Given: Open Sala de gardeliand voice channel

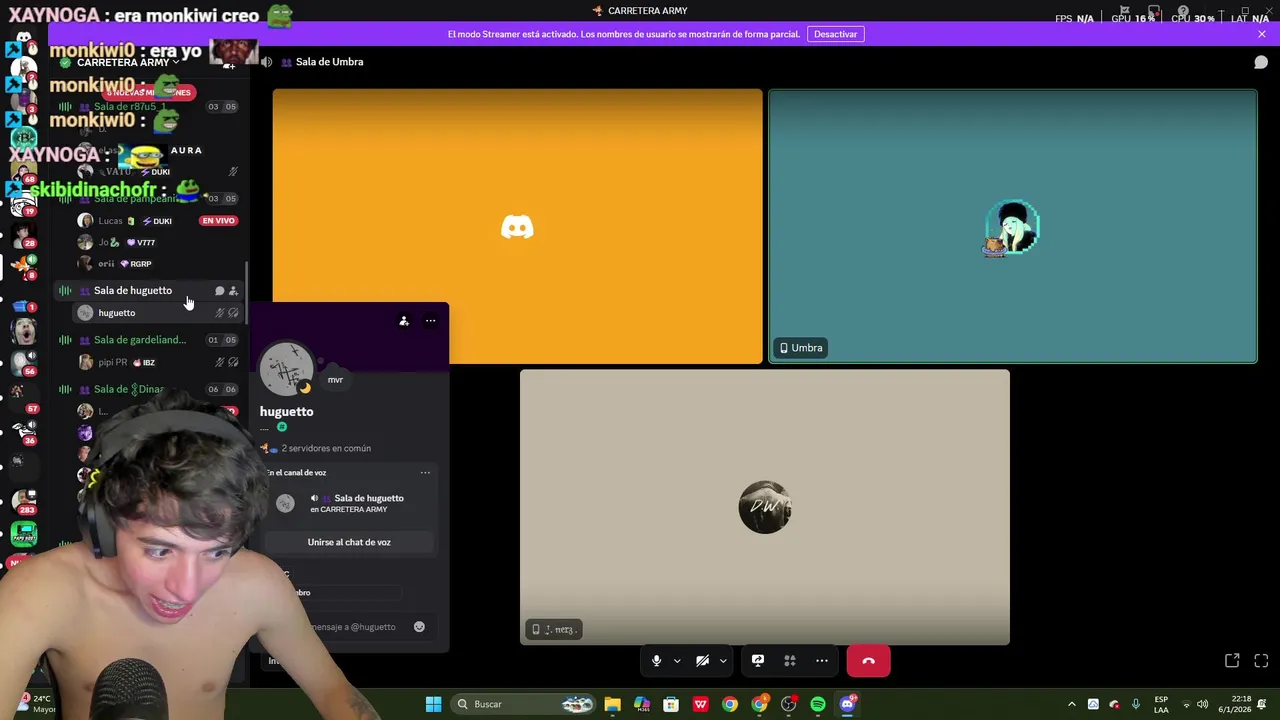Looking at the screenshot, I should pos(140,340).
